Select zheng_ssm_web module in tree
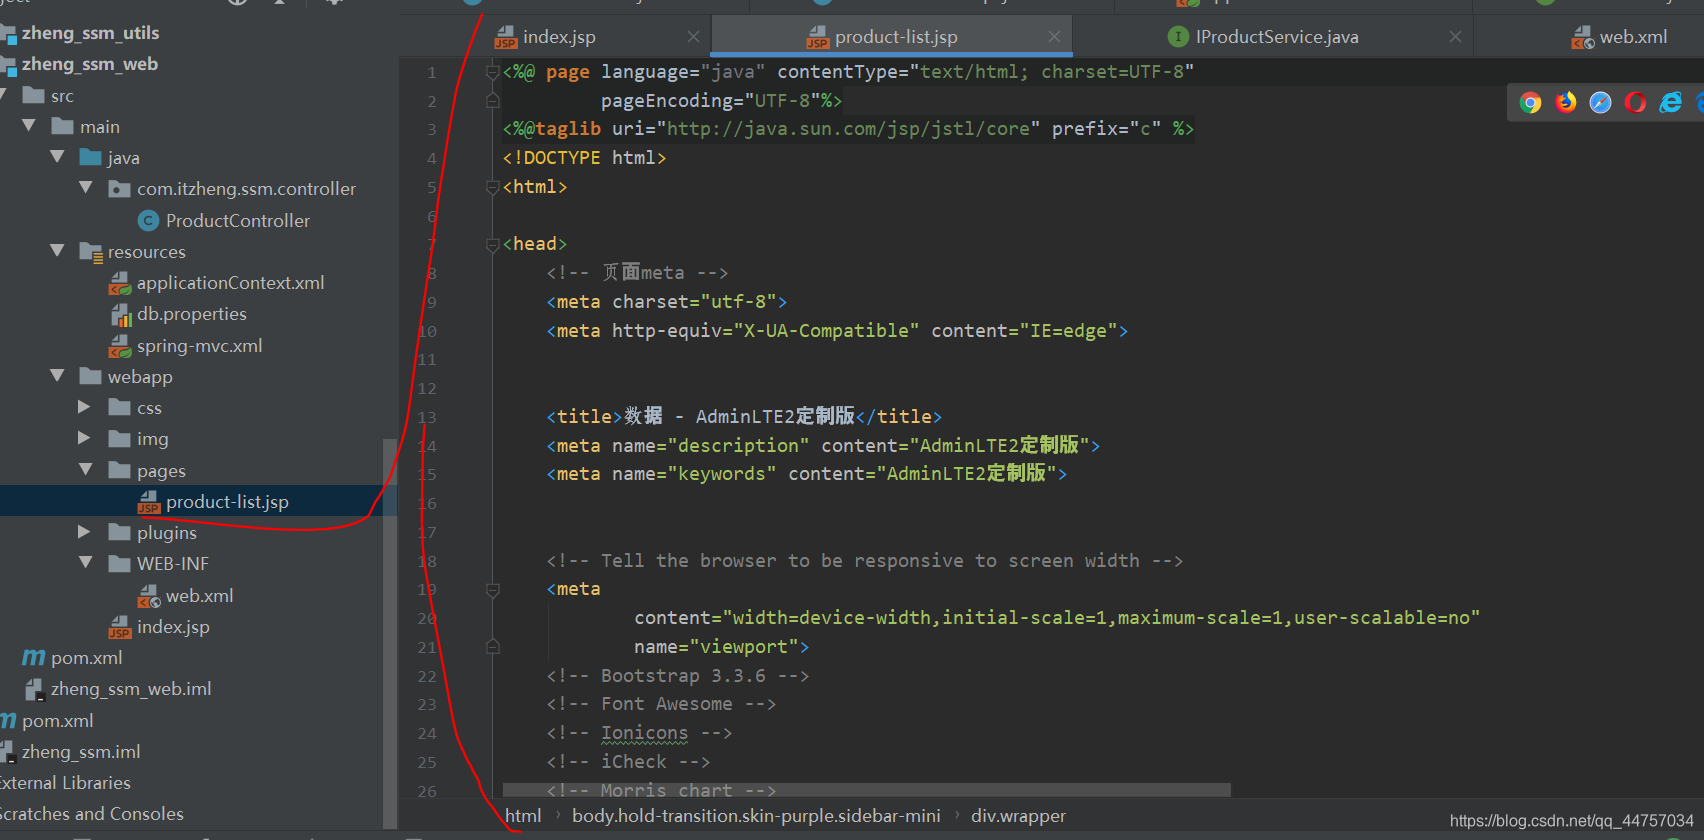The image size is (1704, 840). 90,64
